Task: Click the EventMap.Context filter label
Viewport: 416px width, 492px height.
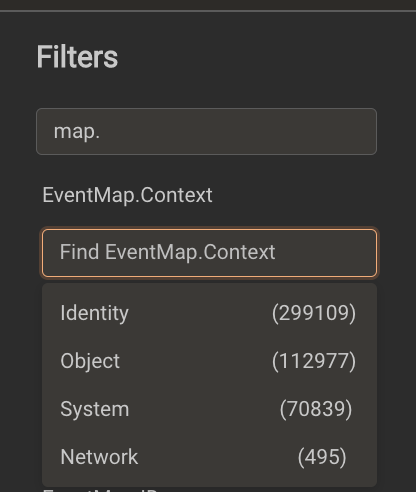Action: [x=127, y=195]
